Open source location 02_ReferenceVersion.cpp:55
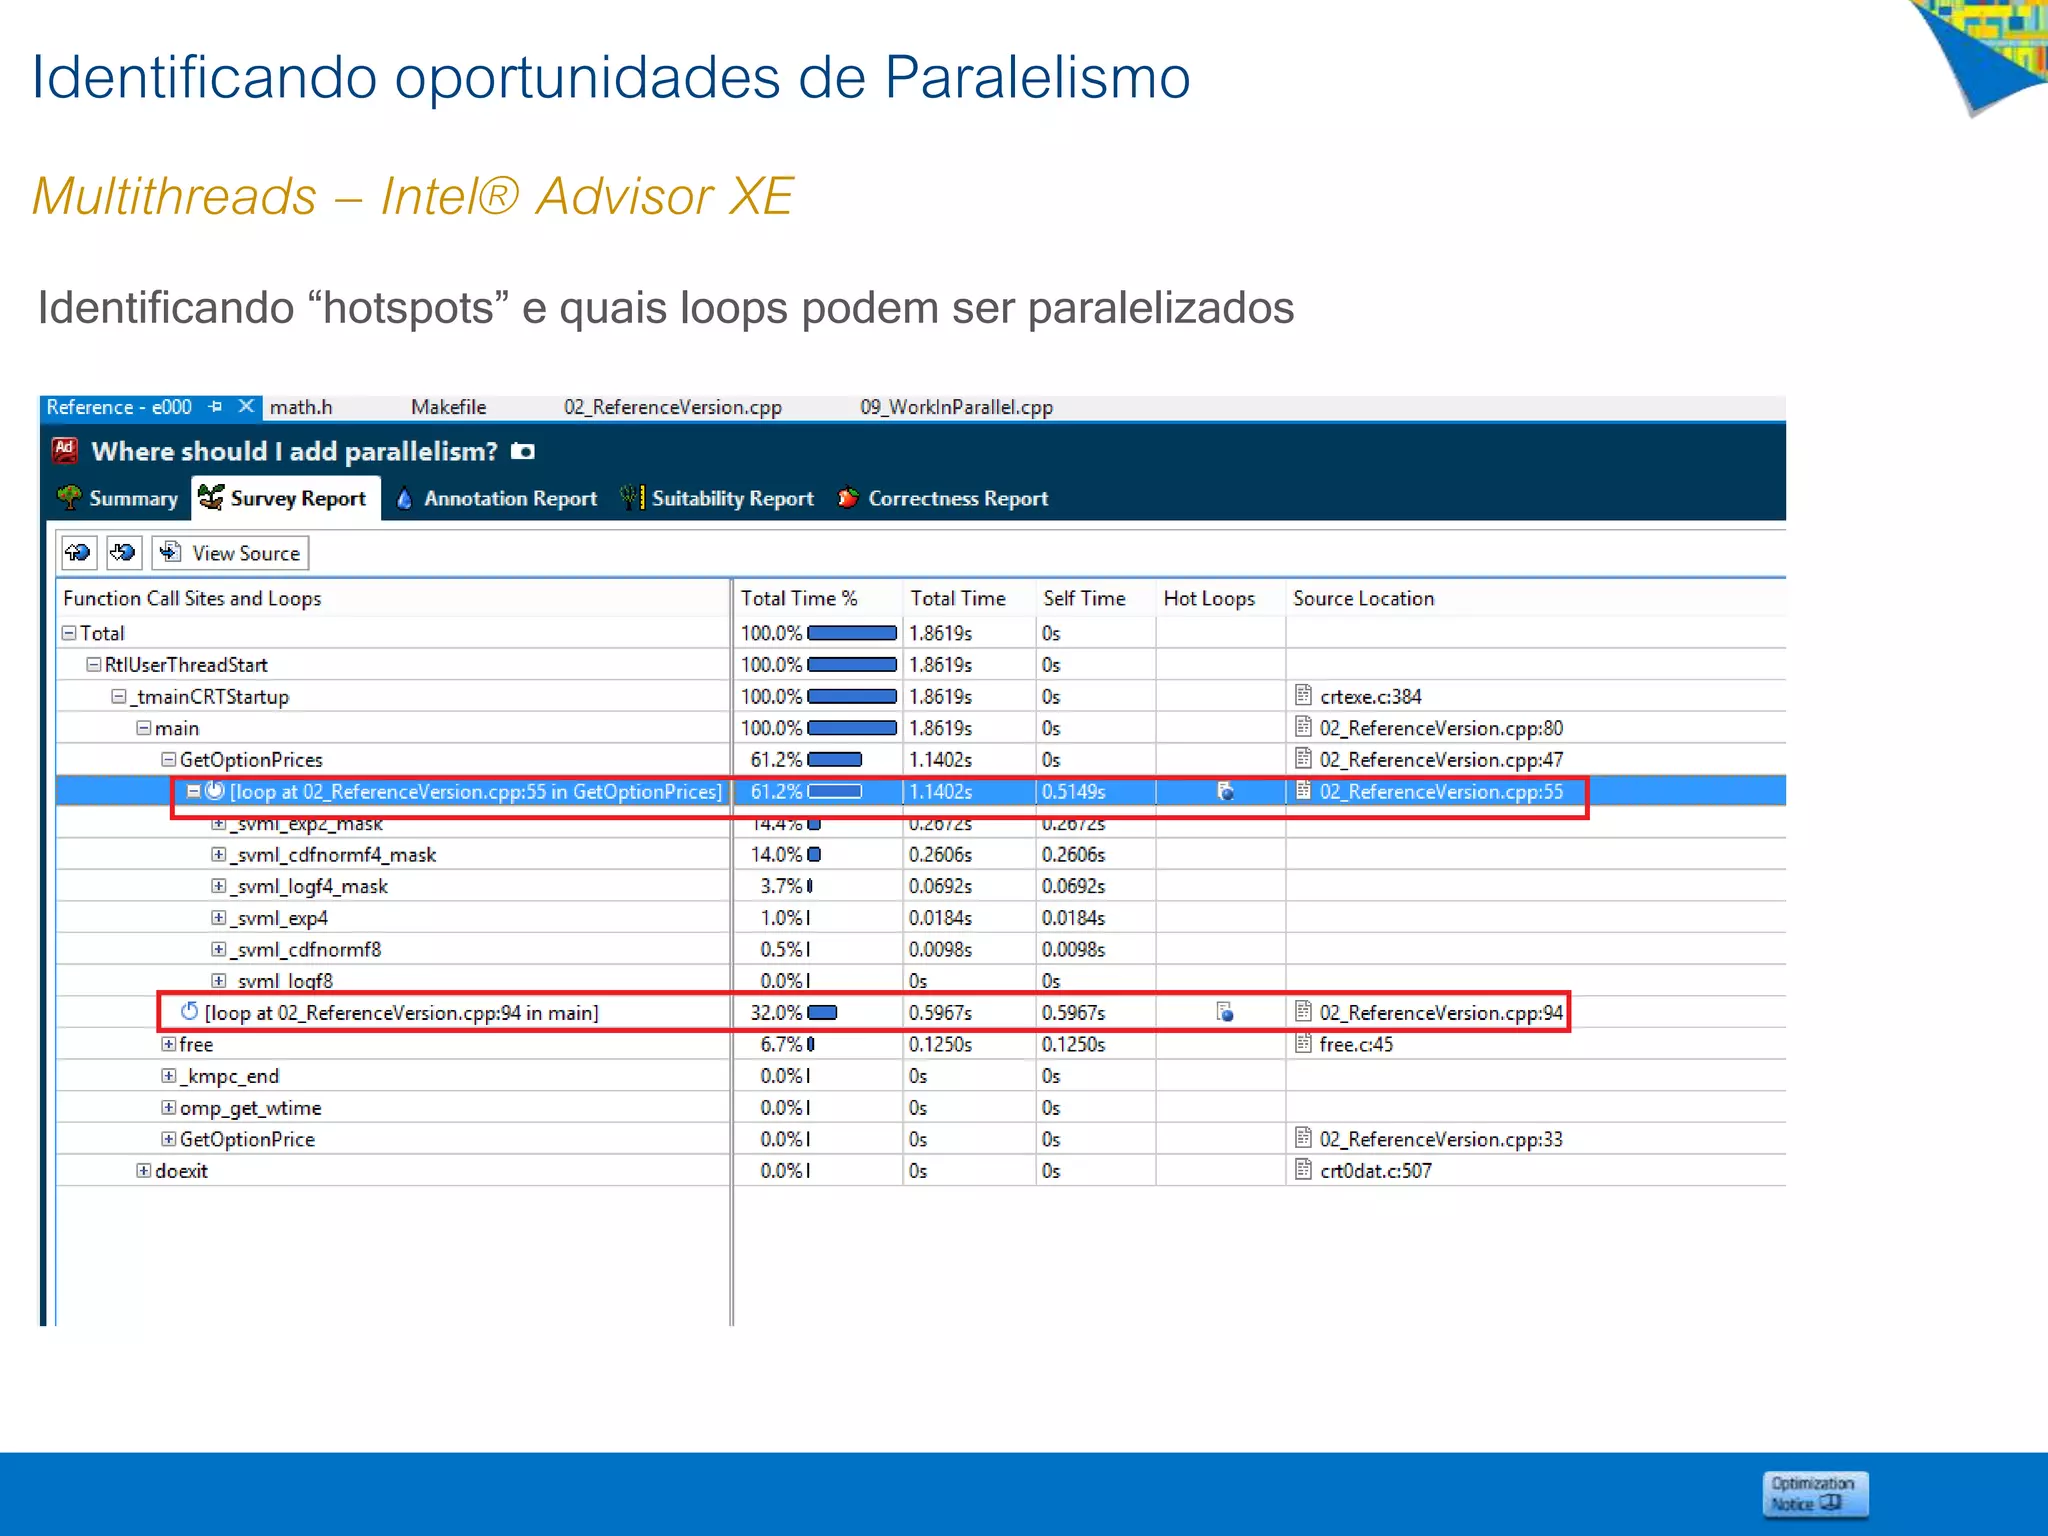Screen dimensions: 2048x1536 (x=1441, y=792)
